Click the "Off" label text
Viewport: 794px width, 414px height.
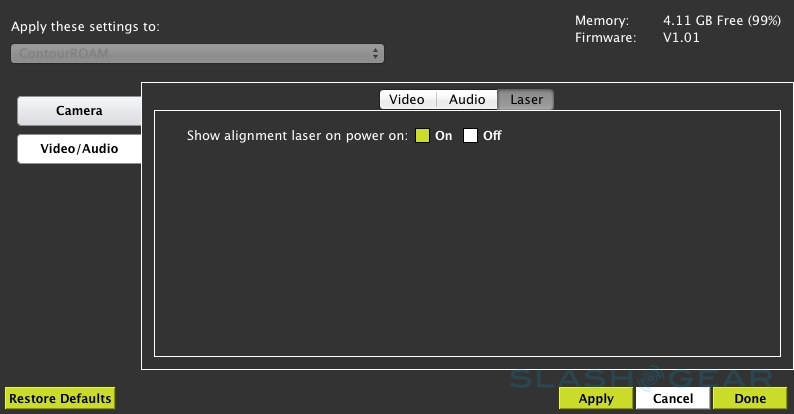492,136
